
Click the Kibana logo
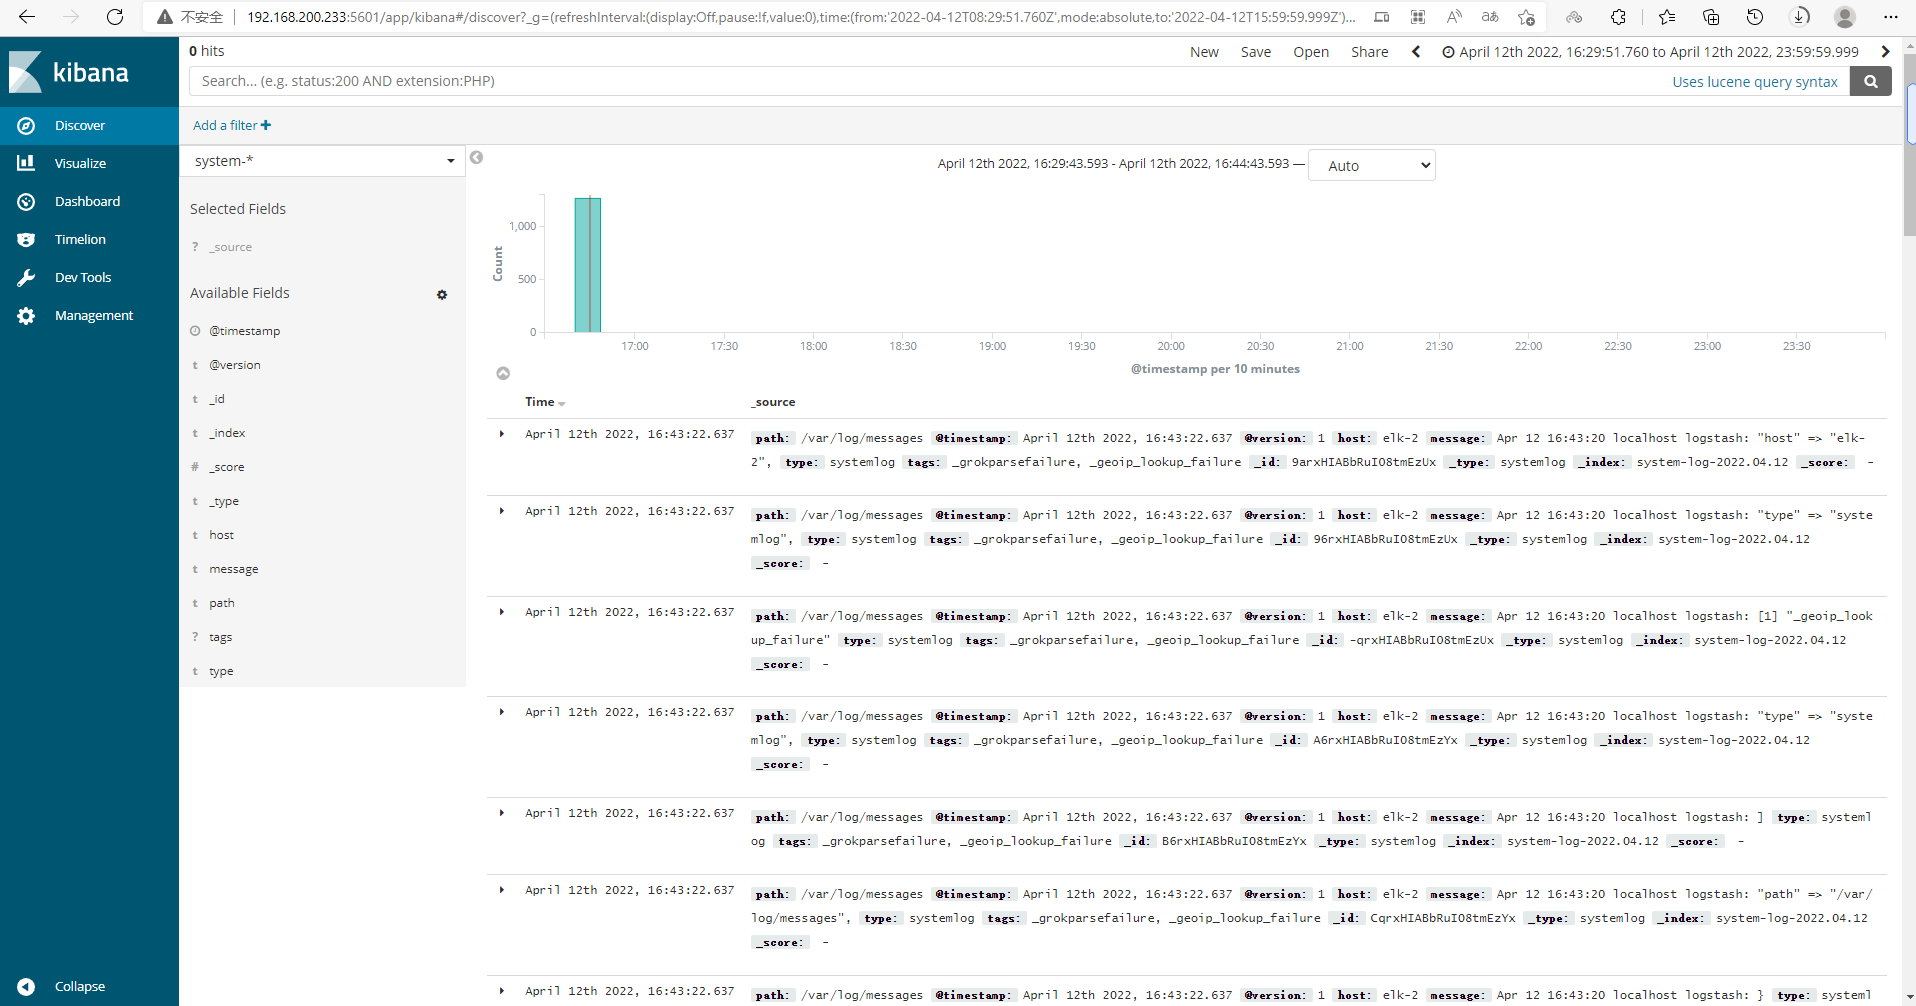pyautogui.click(x=69, y=72)
